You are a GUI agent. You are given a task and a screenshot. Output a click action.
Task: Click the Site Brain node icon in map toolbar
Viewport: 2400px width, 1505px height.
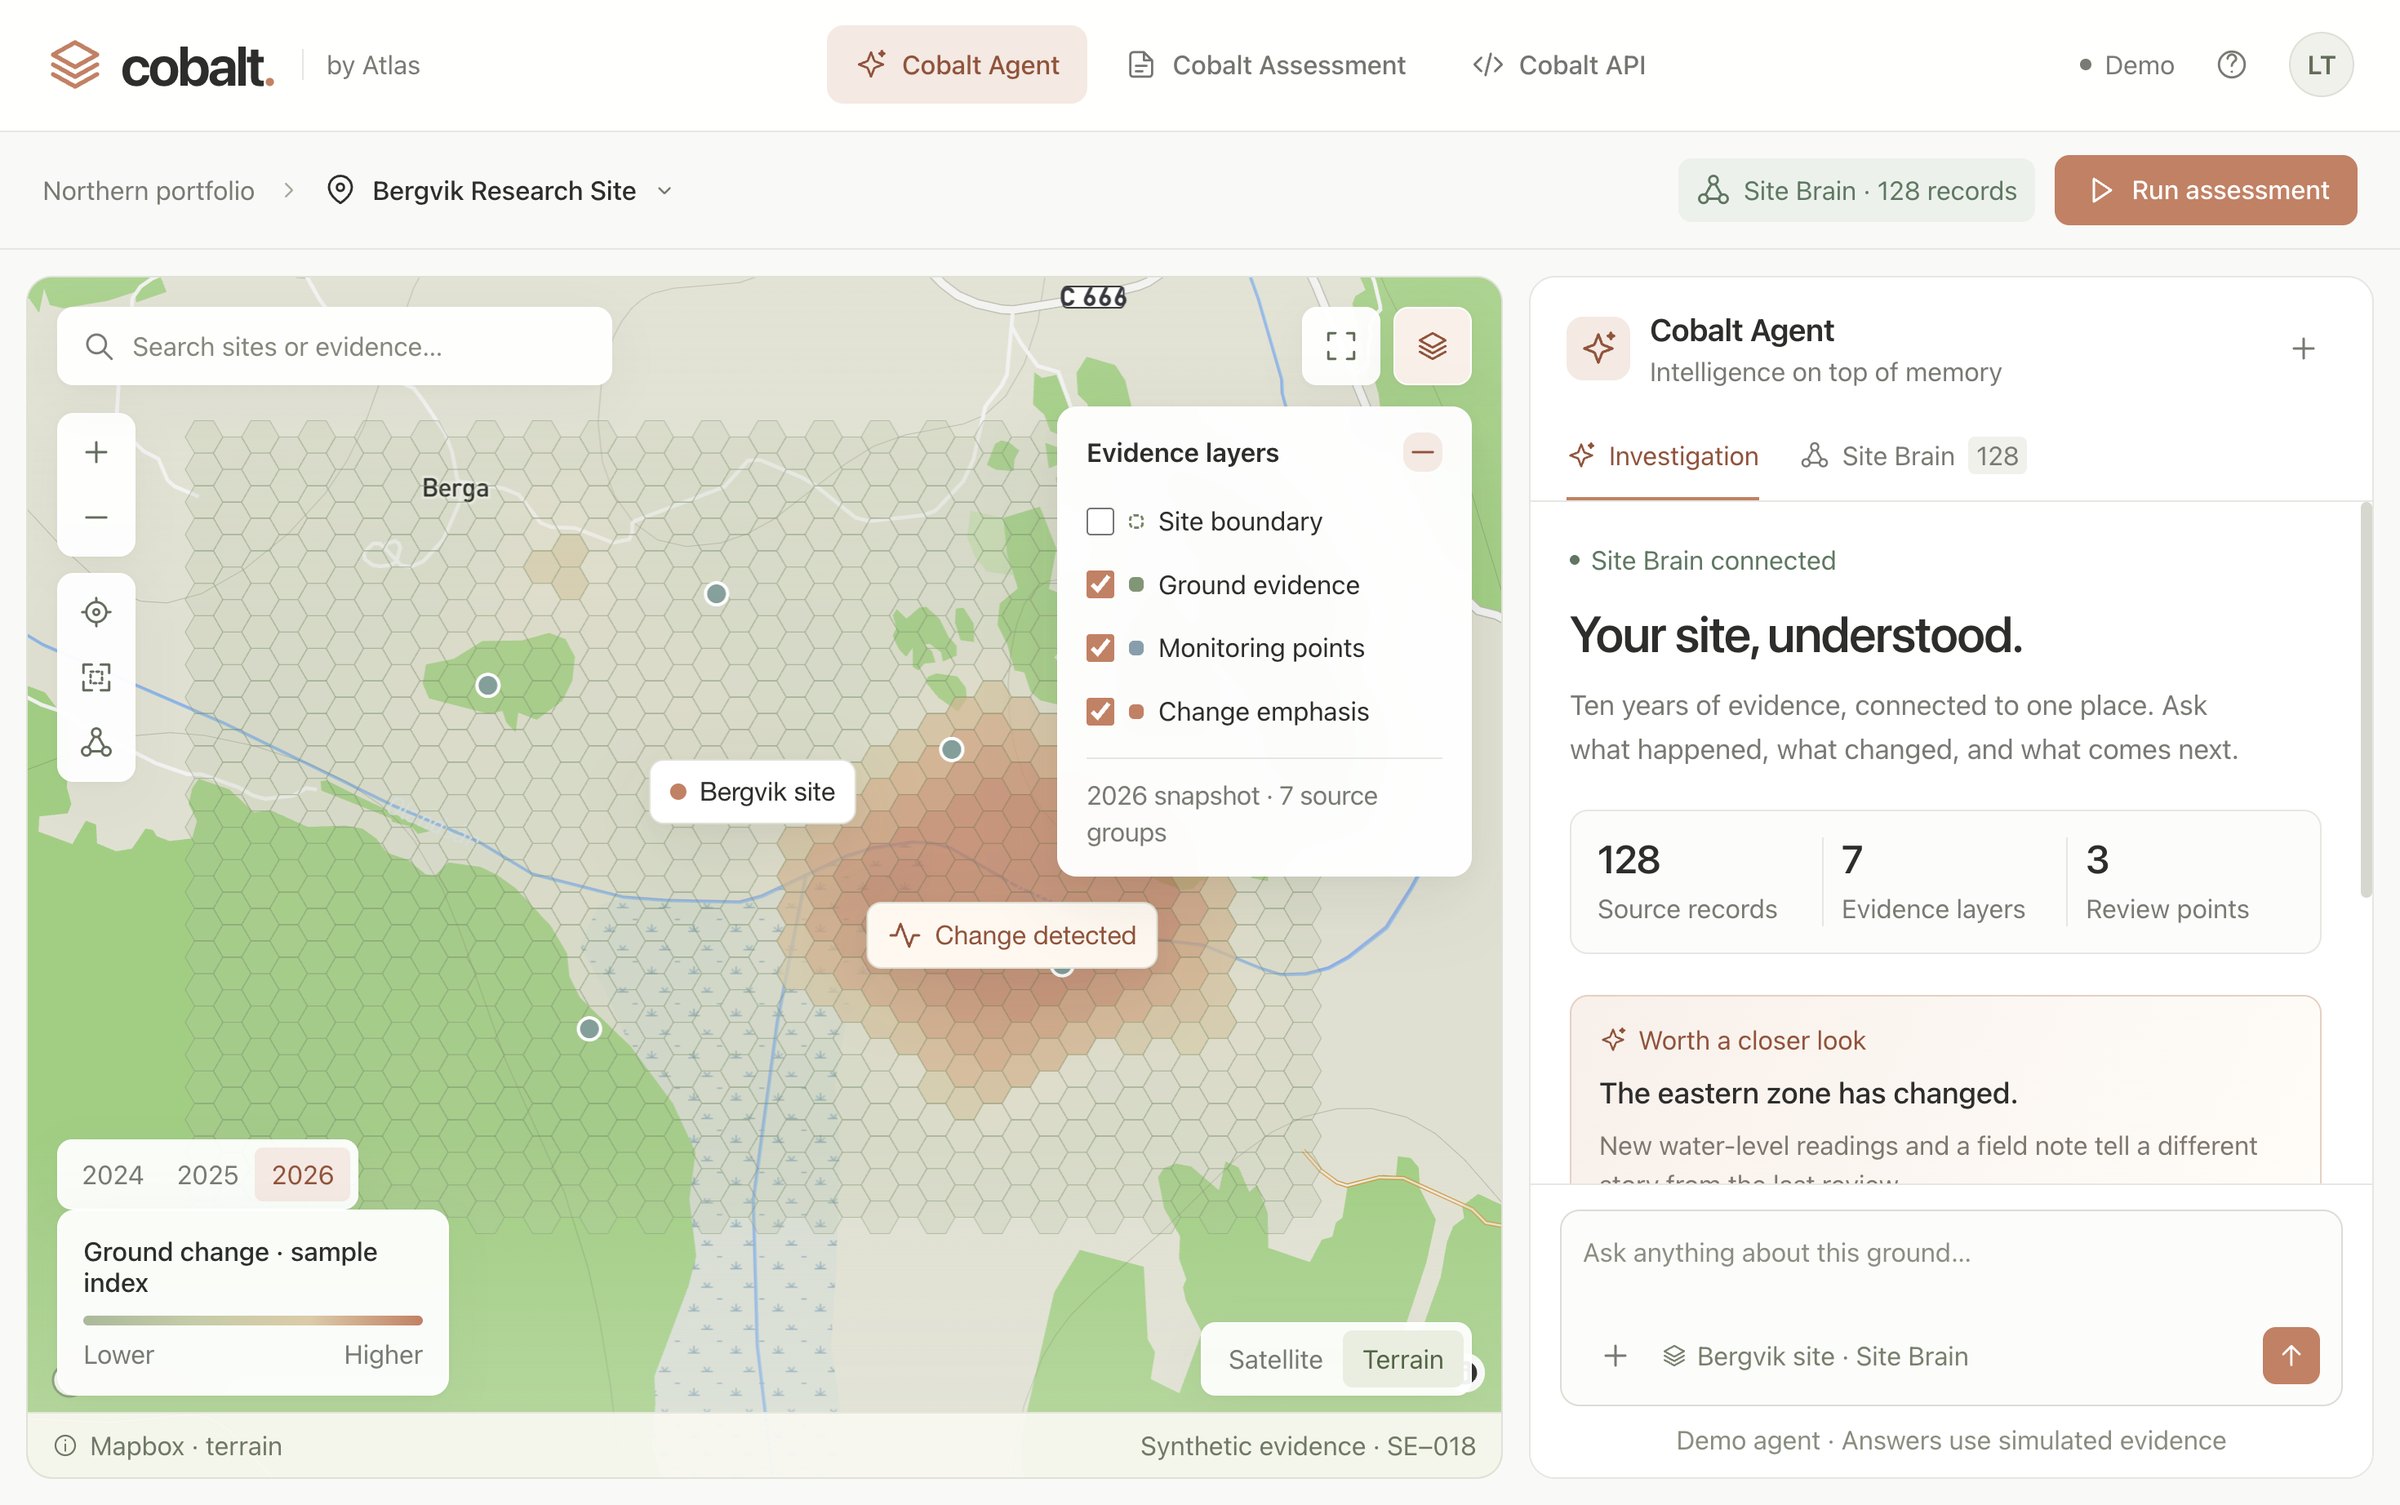click(96, 742)
